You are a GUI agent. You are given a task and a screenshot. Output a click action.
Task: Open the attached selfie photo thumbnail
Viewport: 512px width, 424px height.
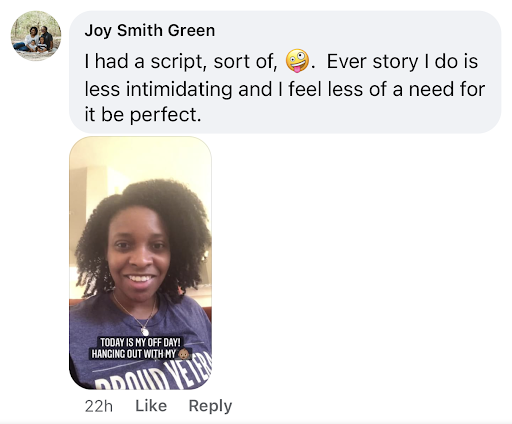pos(140,263)
